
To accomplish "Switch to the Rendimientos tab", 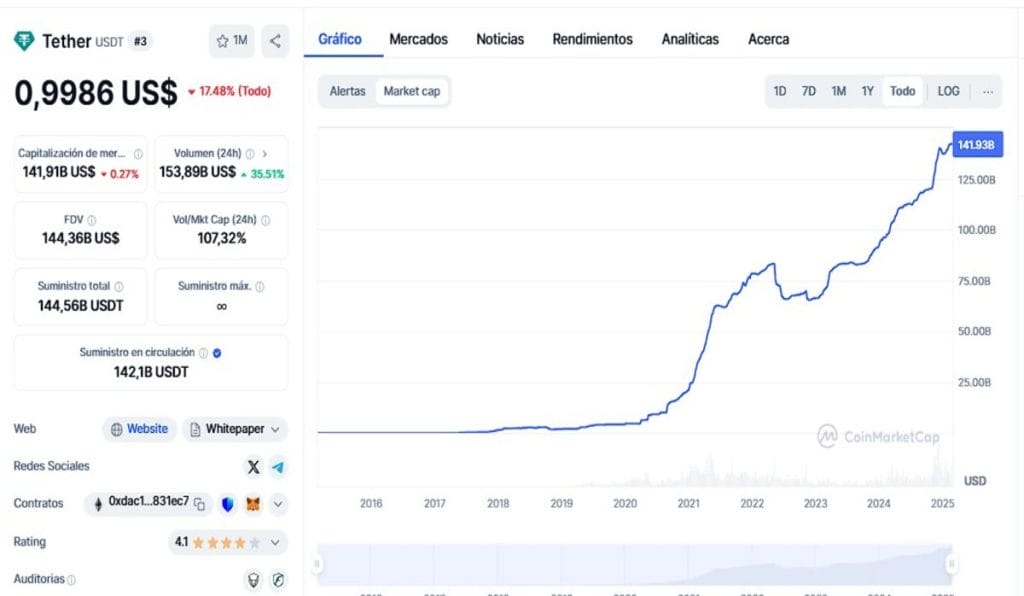I will tap(592, 39).
